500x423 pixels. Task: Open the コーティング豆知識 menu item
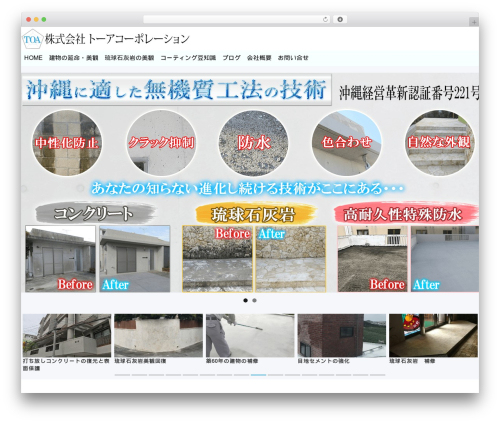coord(188,58)
